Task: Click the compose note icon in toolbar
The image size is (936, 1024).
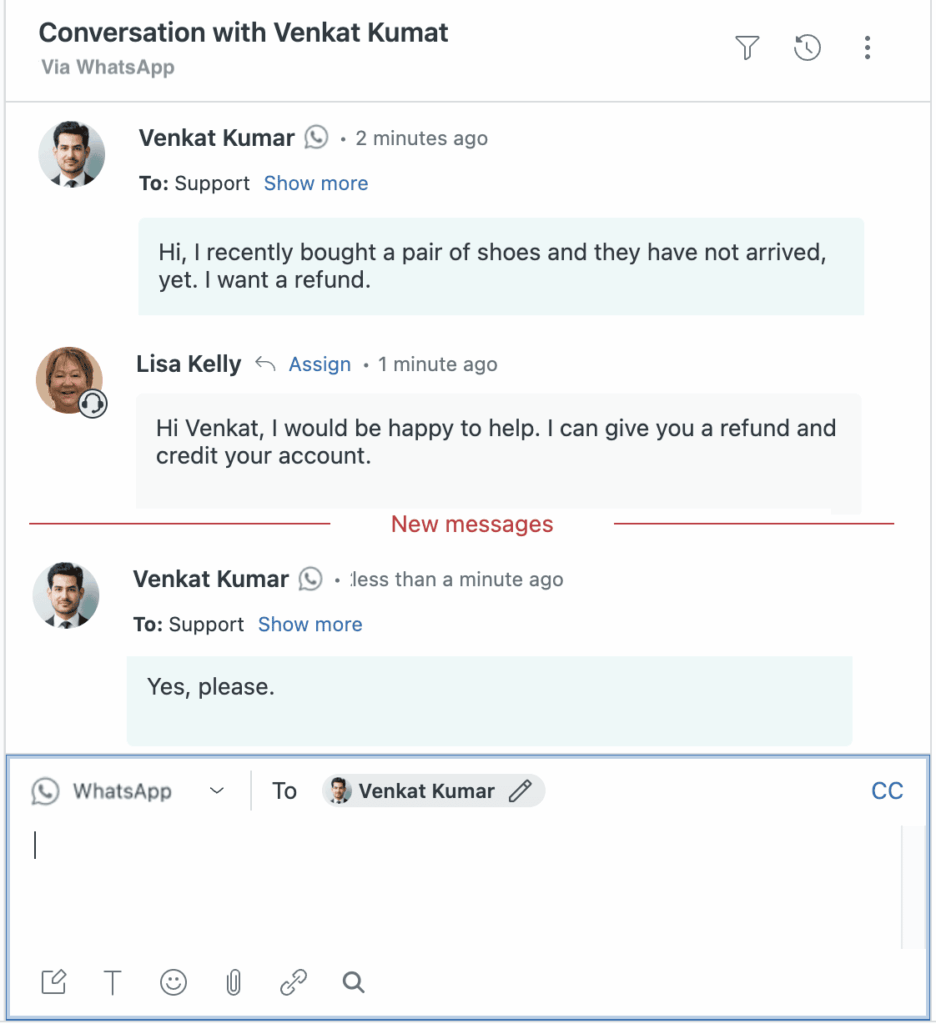Action: point(54,983)
